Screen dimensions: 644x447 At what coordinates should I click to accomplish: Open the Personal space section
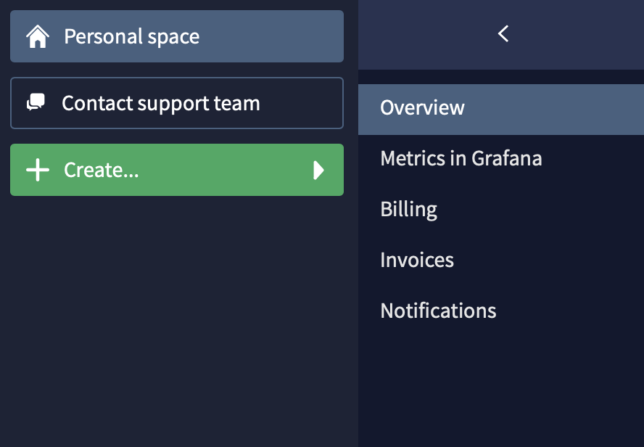pyautogui.click(x=177, y=37)
